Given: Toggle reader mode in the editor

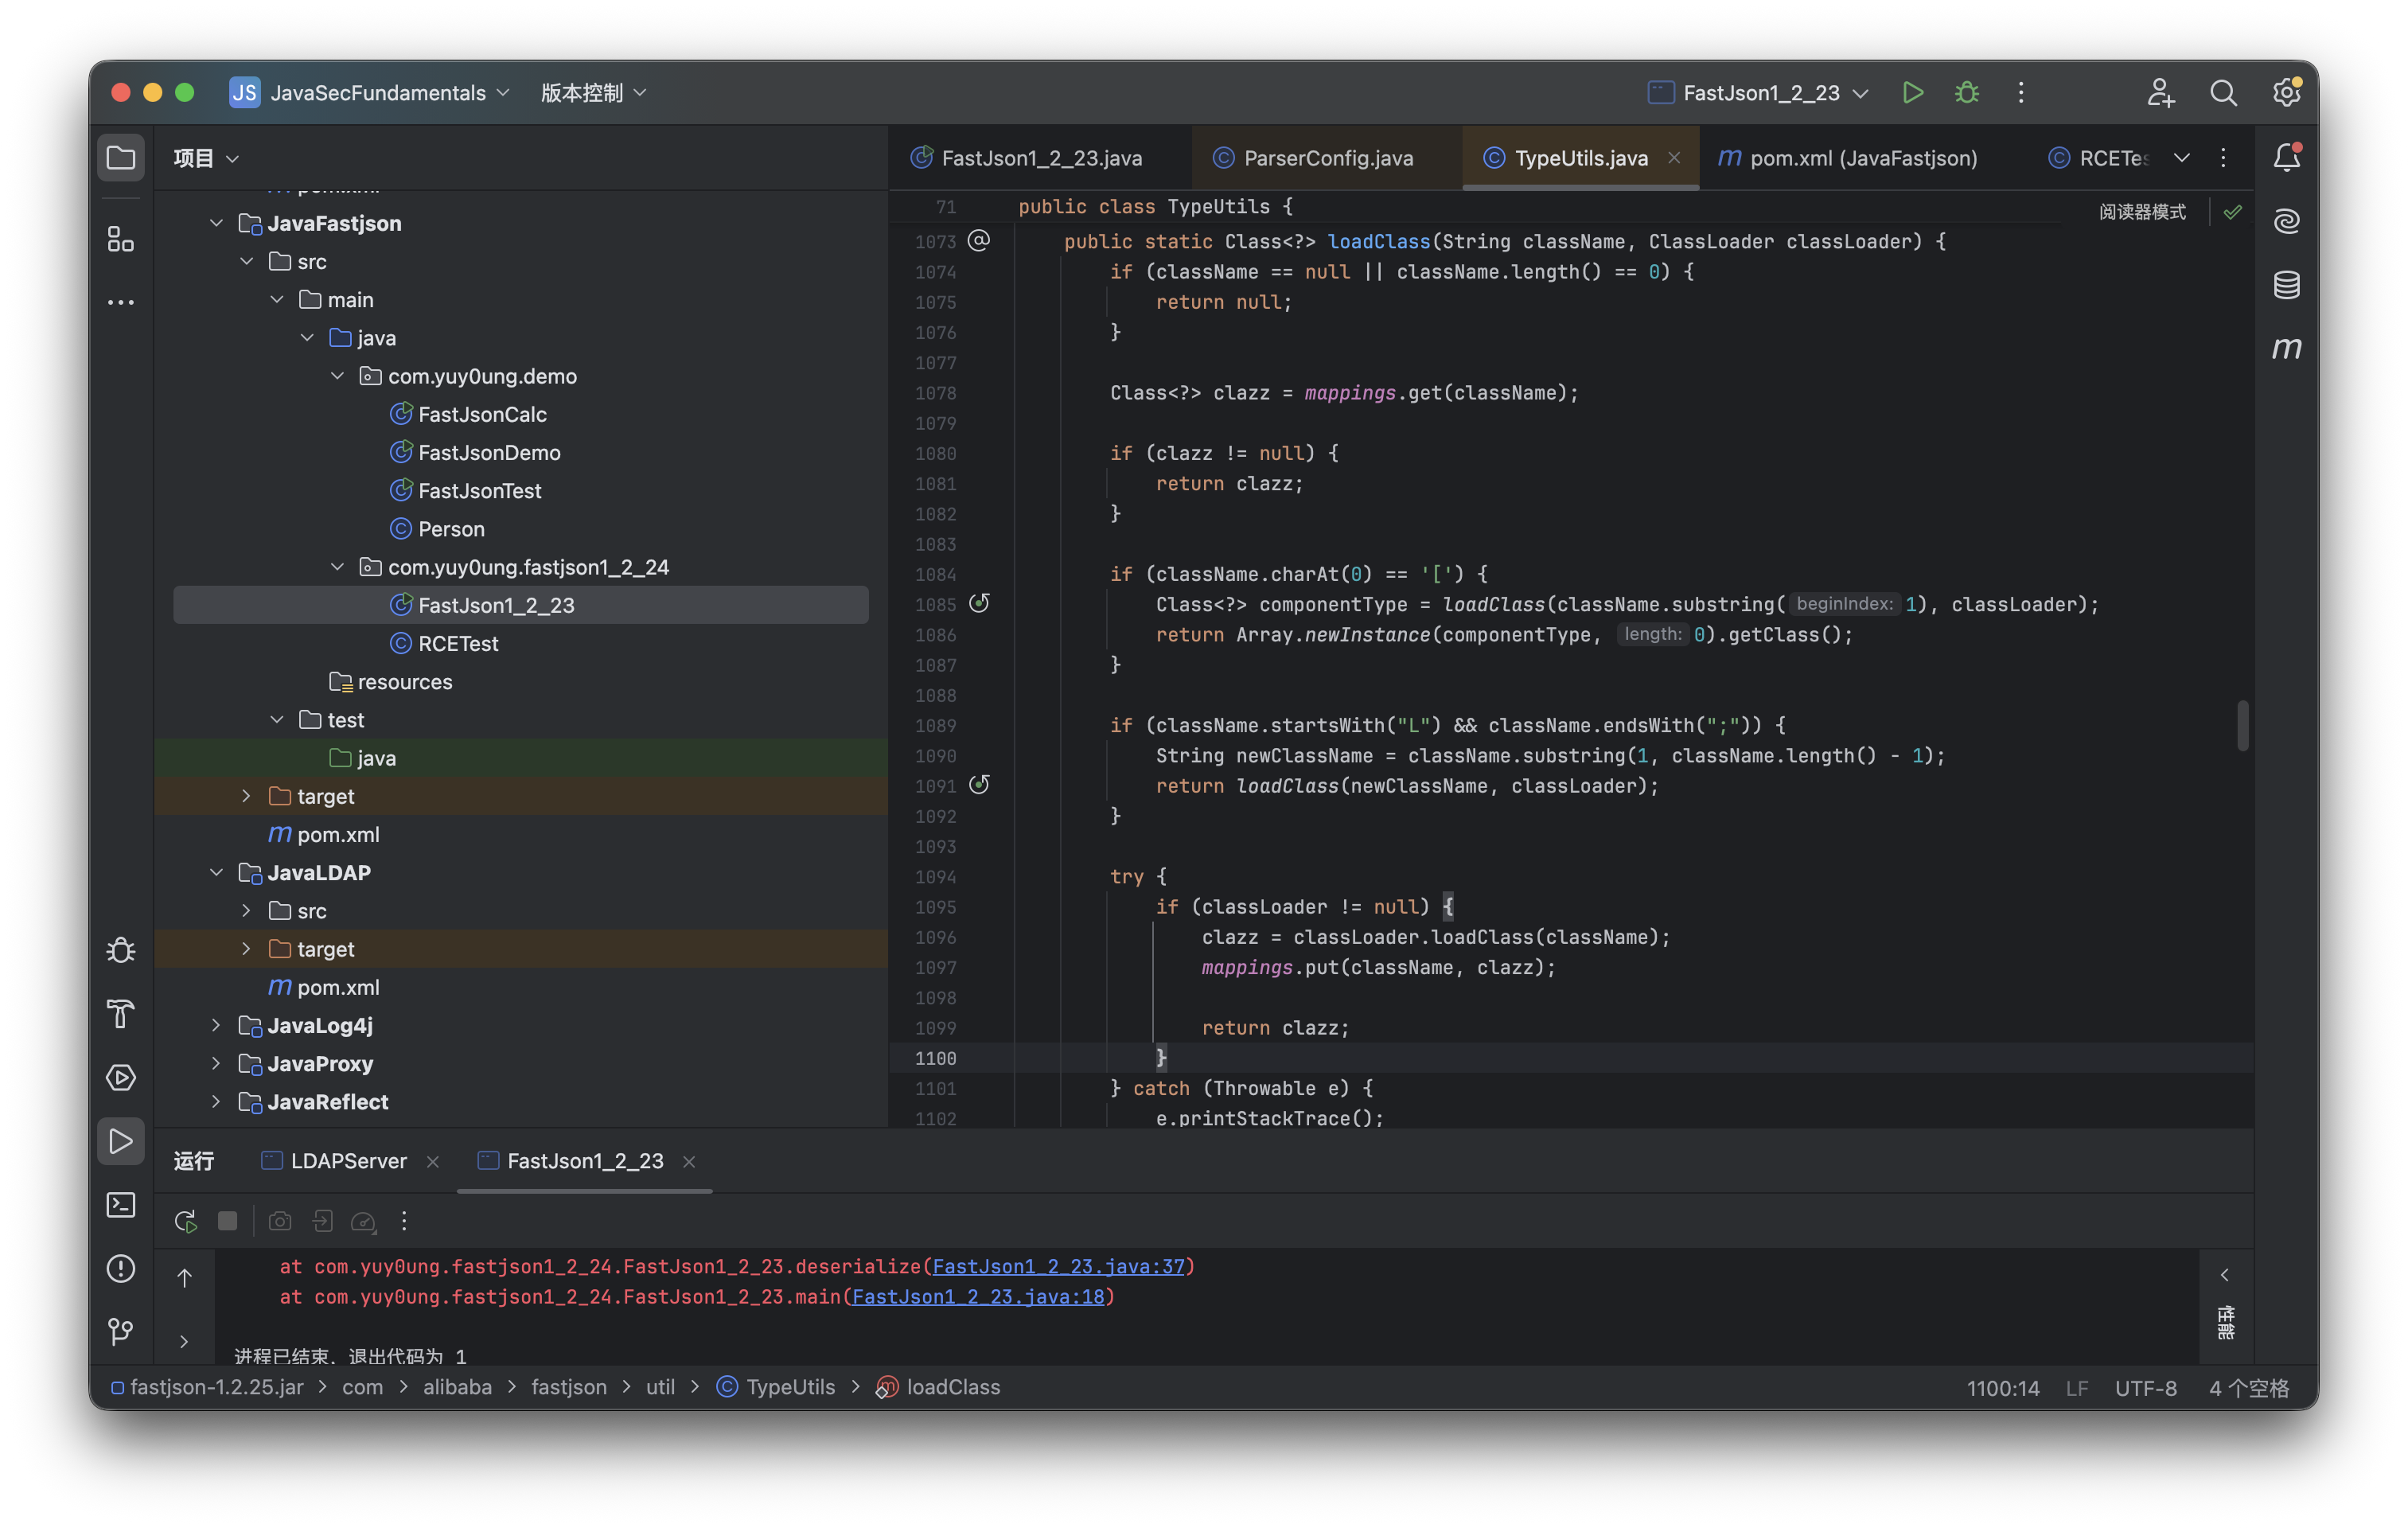Looking at the screenshot, I should coord(2142,212).
